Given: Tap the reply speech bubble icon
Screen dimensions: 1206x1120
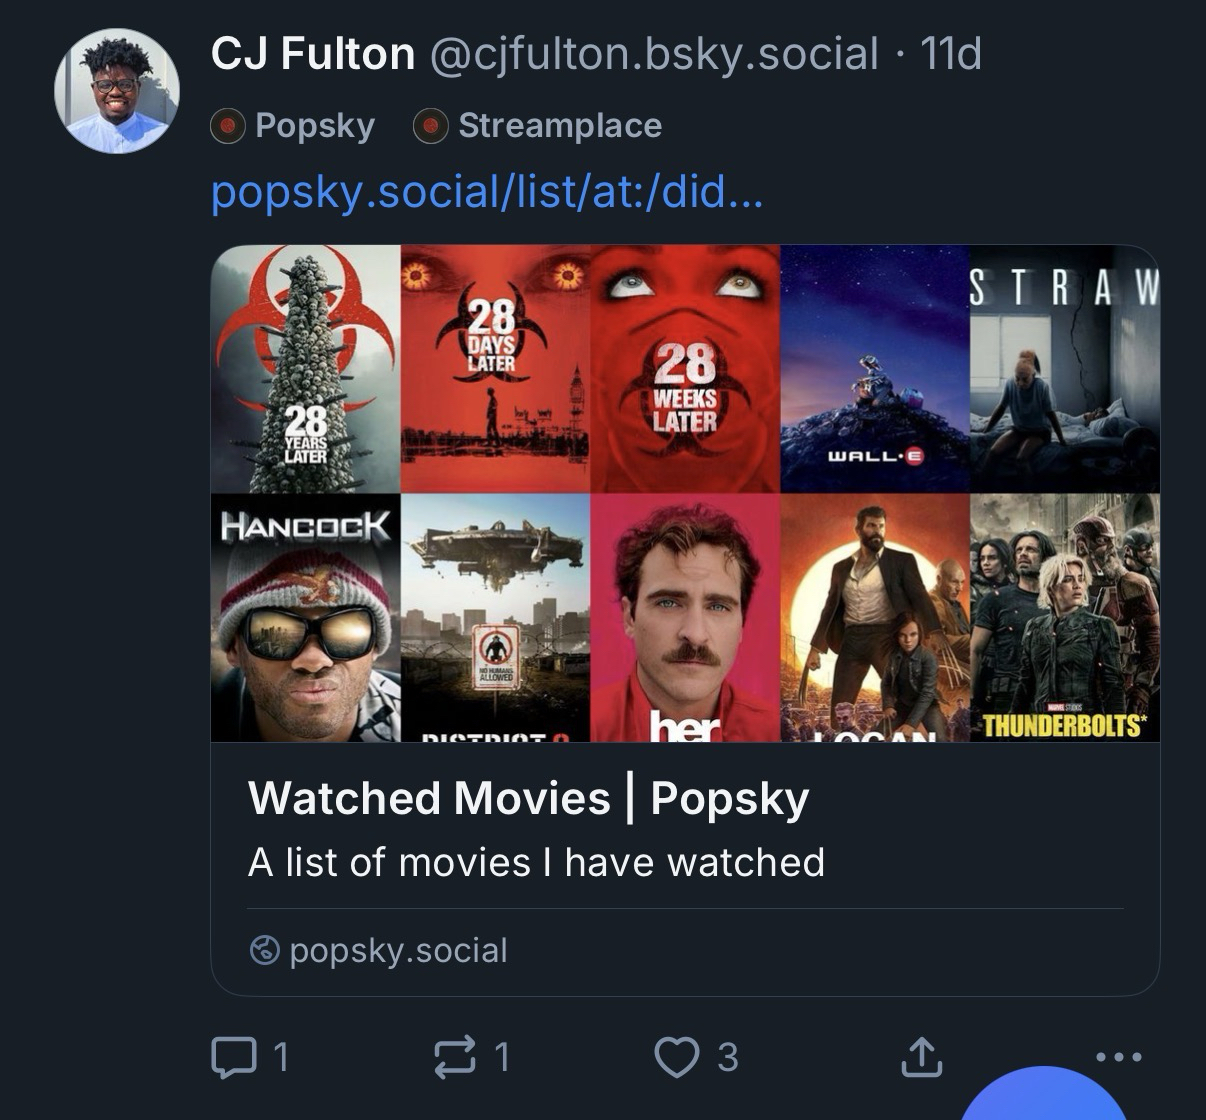Looking at the screenshot, I should point(232,1057).
